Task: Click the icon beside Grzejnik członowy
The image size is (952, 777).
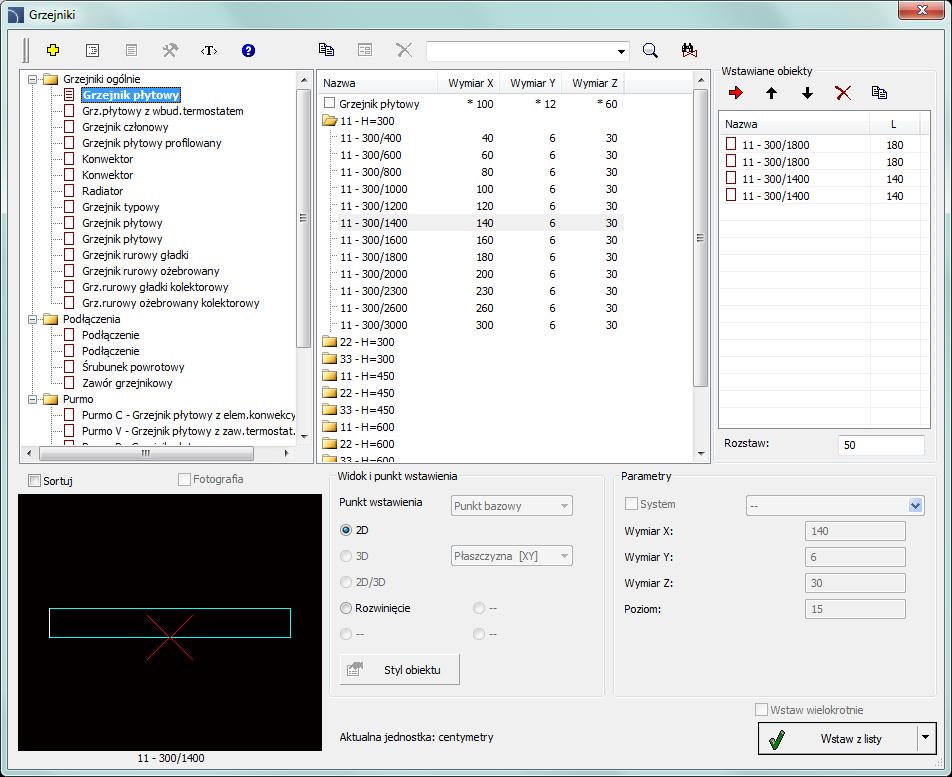Action: click(x=69, y=127)
